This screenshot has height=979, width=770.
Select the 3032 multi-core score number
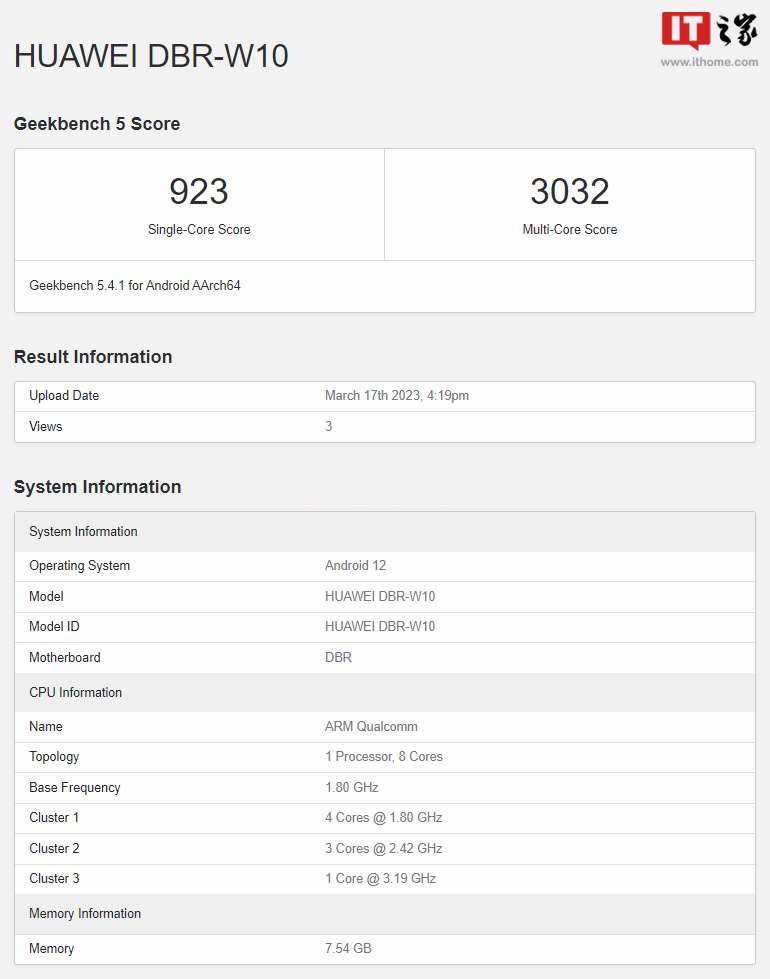(x=569, y=191)
